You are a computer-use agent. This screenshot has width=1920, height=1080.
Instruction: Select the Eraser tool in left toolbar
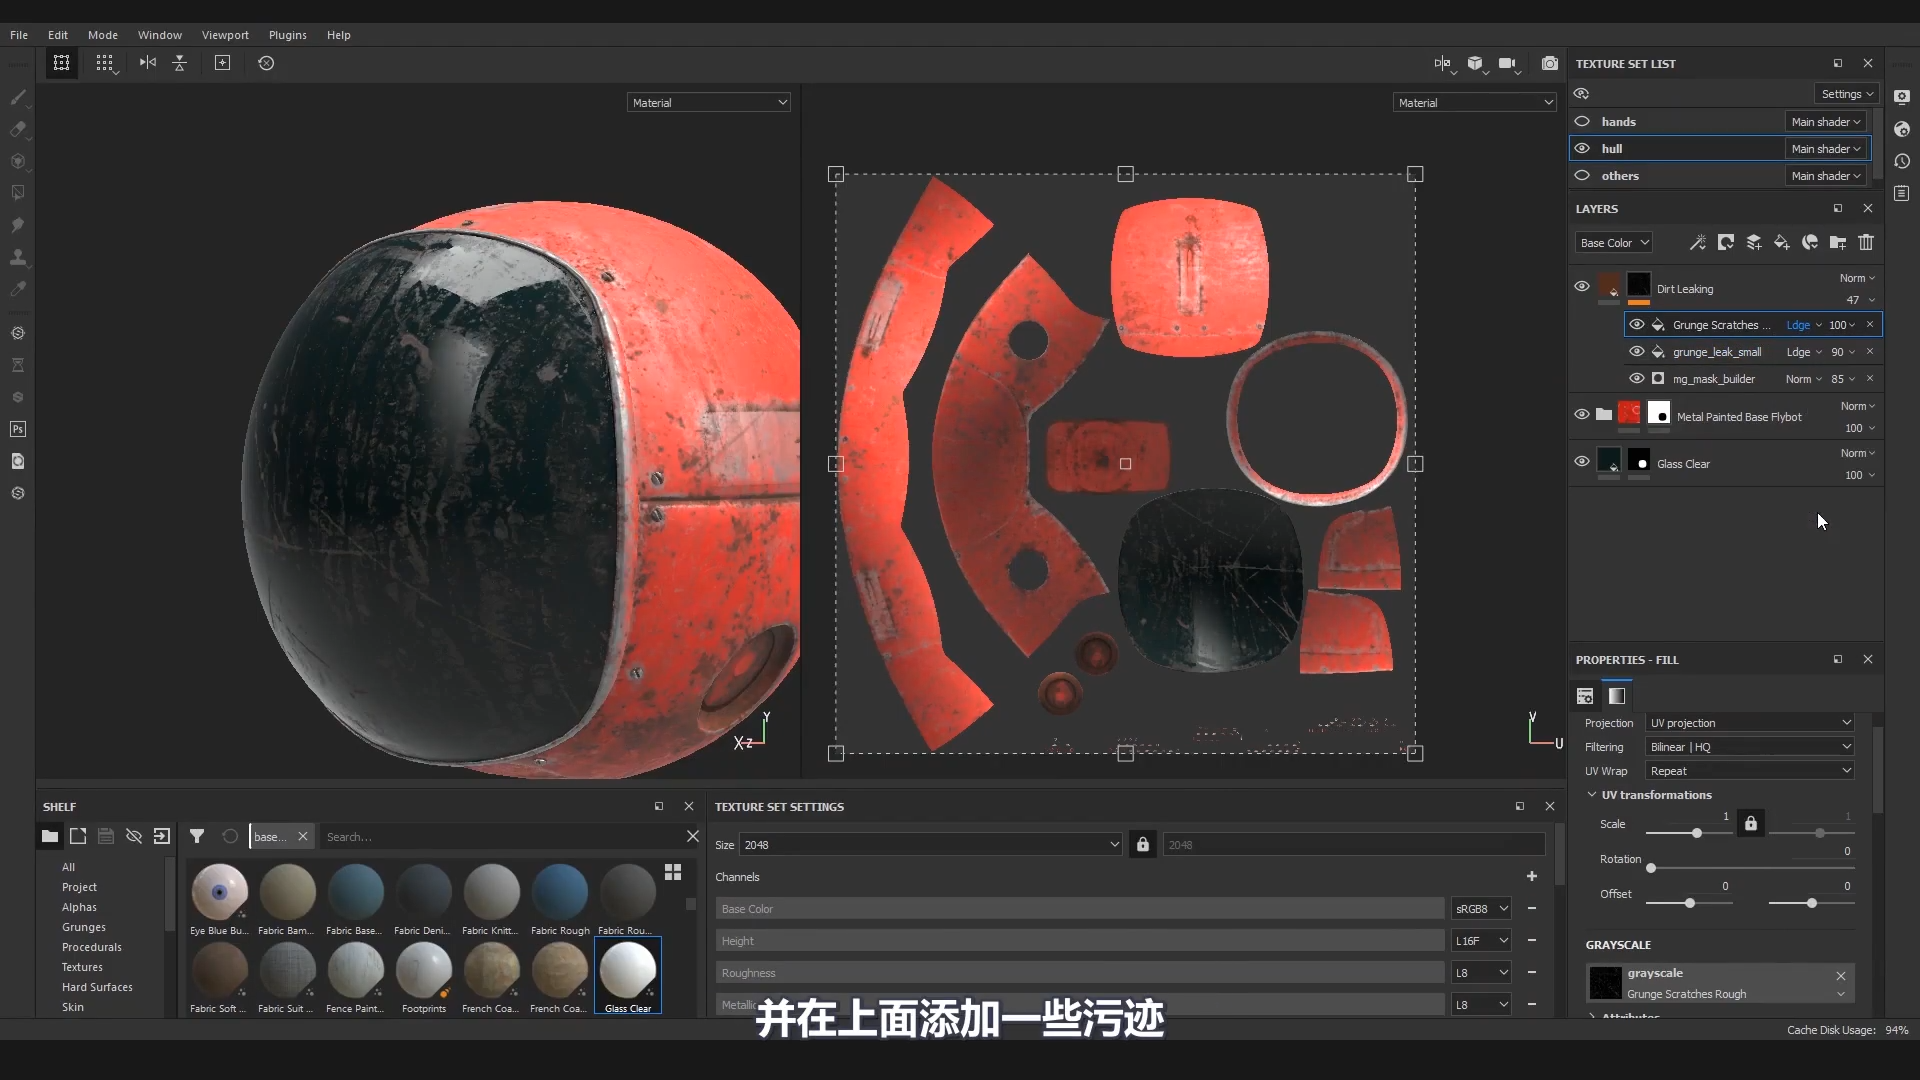[x=18, y=129]
